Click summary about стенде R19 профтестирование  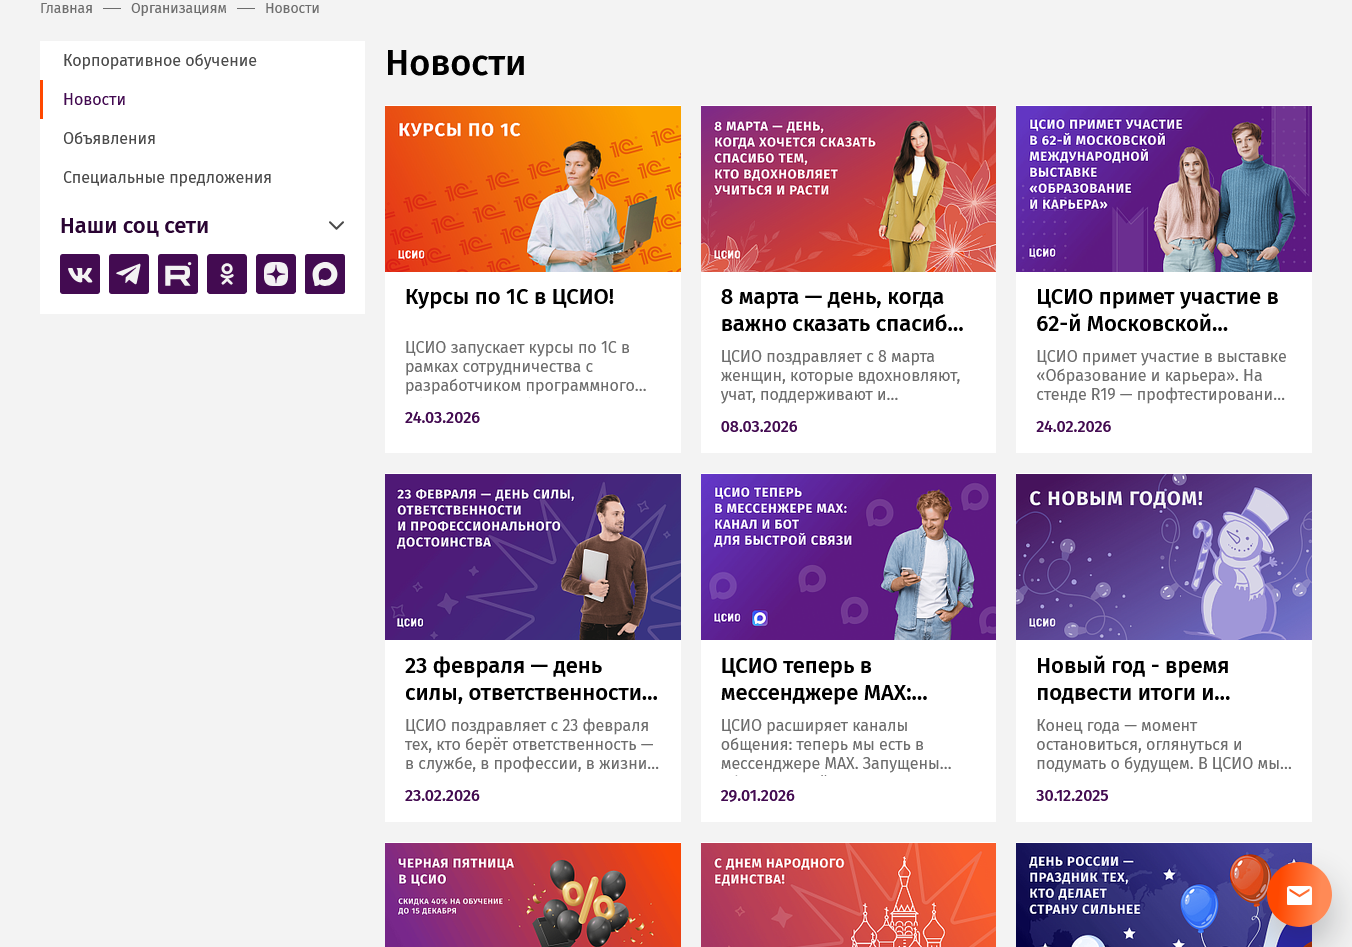(x=1161, y=376)
